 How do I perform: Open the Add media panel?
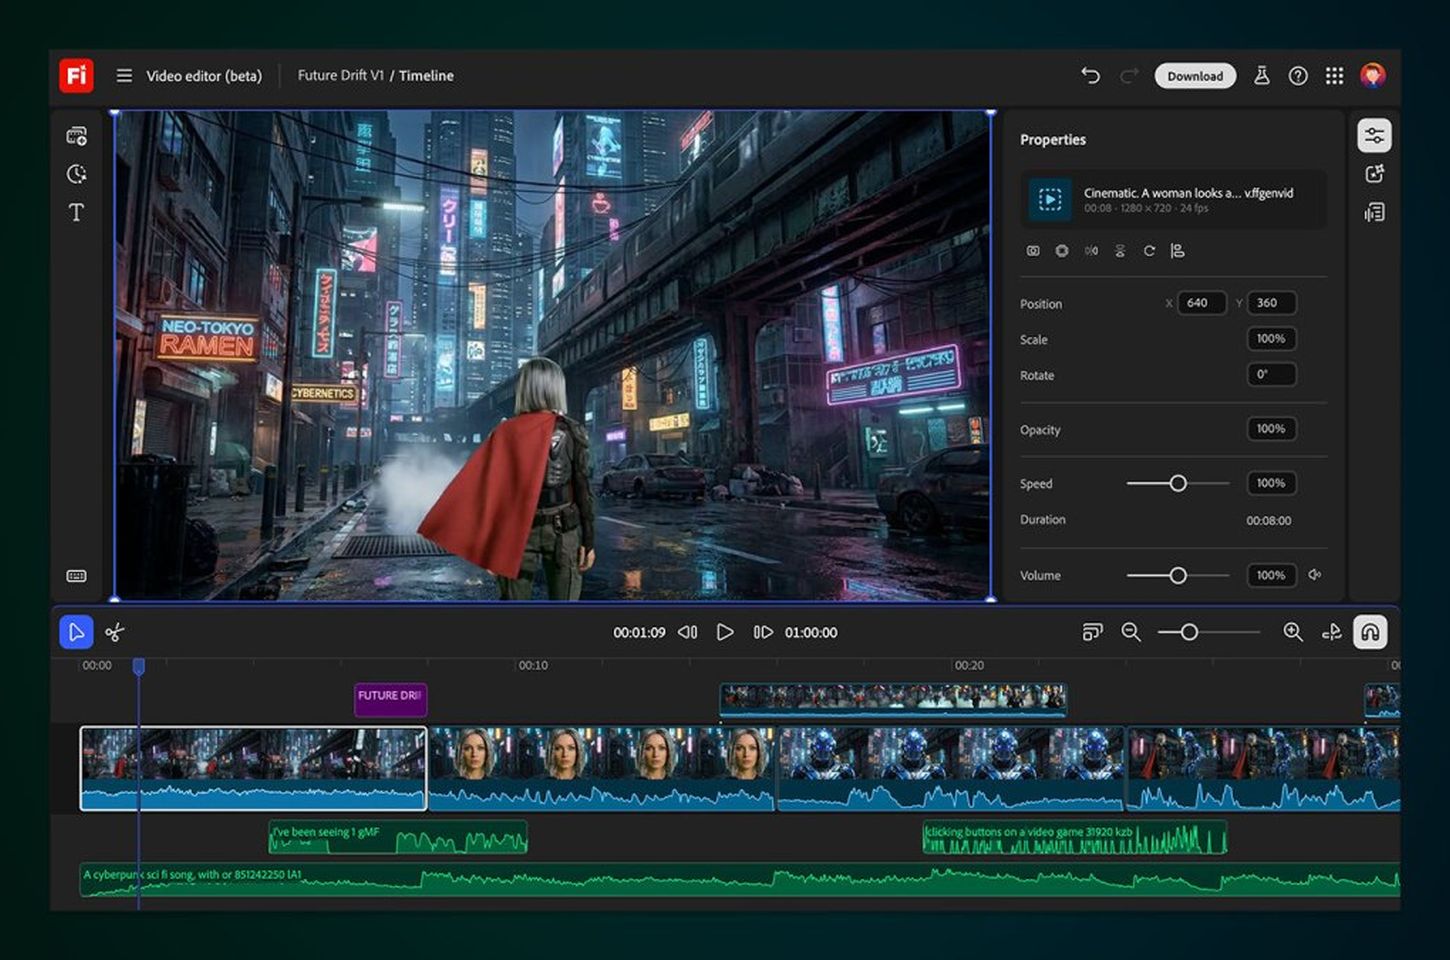(x=76, y=136)
